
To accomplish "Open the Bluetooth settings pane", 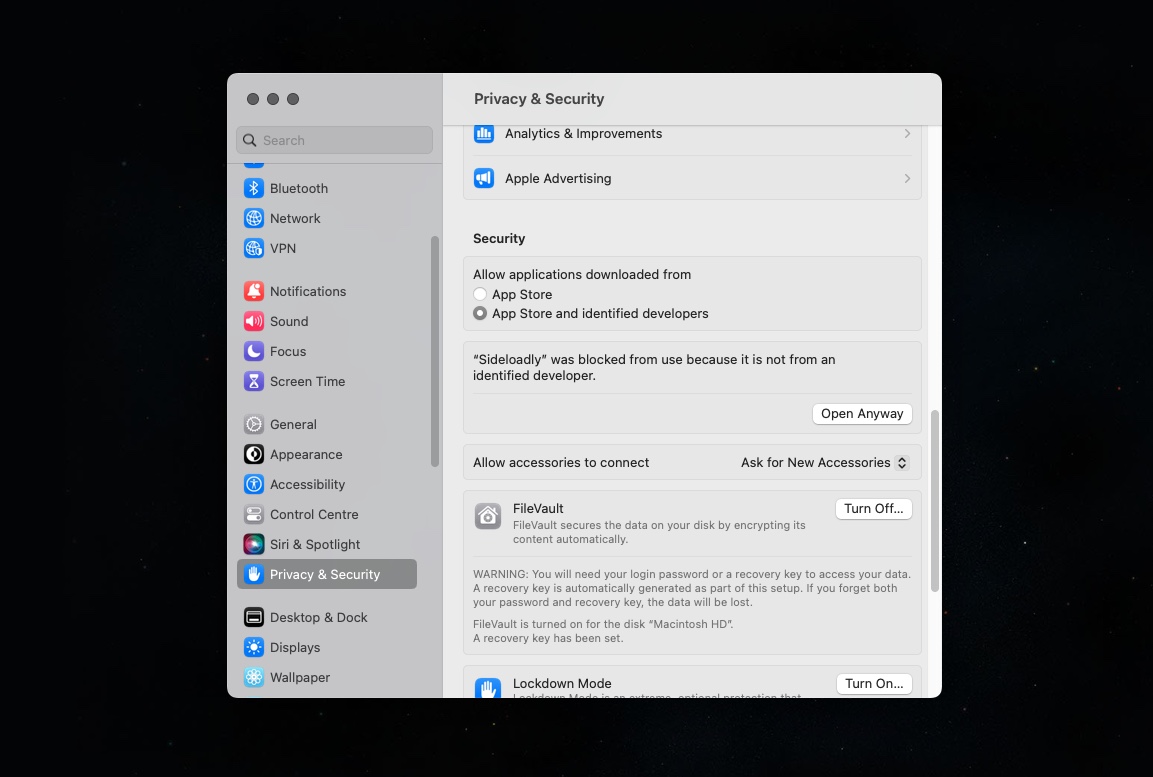I will point(299,188).
